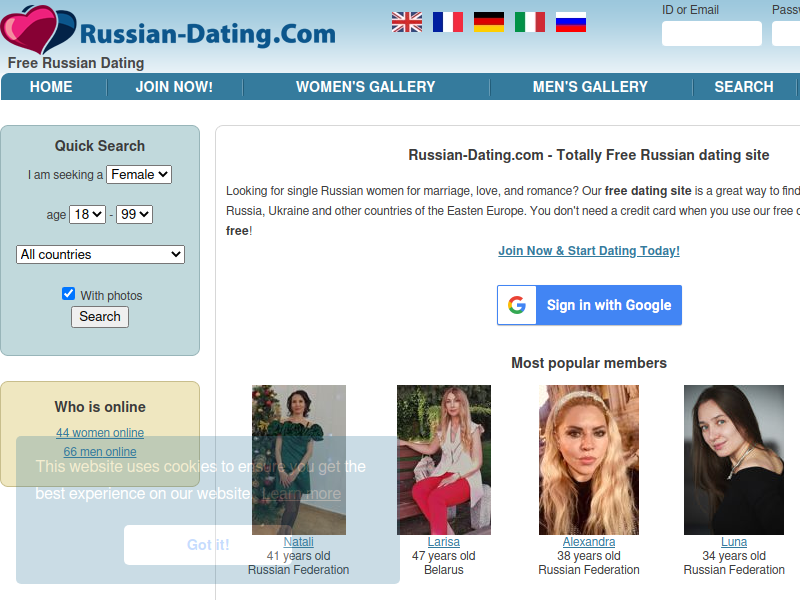The height and width of the screenshot is (600, 800).
Task: Click Luna's 34 years old text
Action: (734, 556)
